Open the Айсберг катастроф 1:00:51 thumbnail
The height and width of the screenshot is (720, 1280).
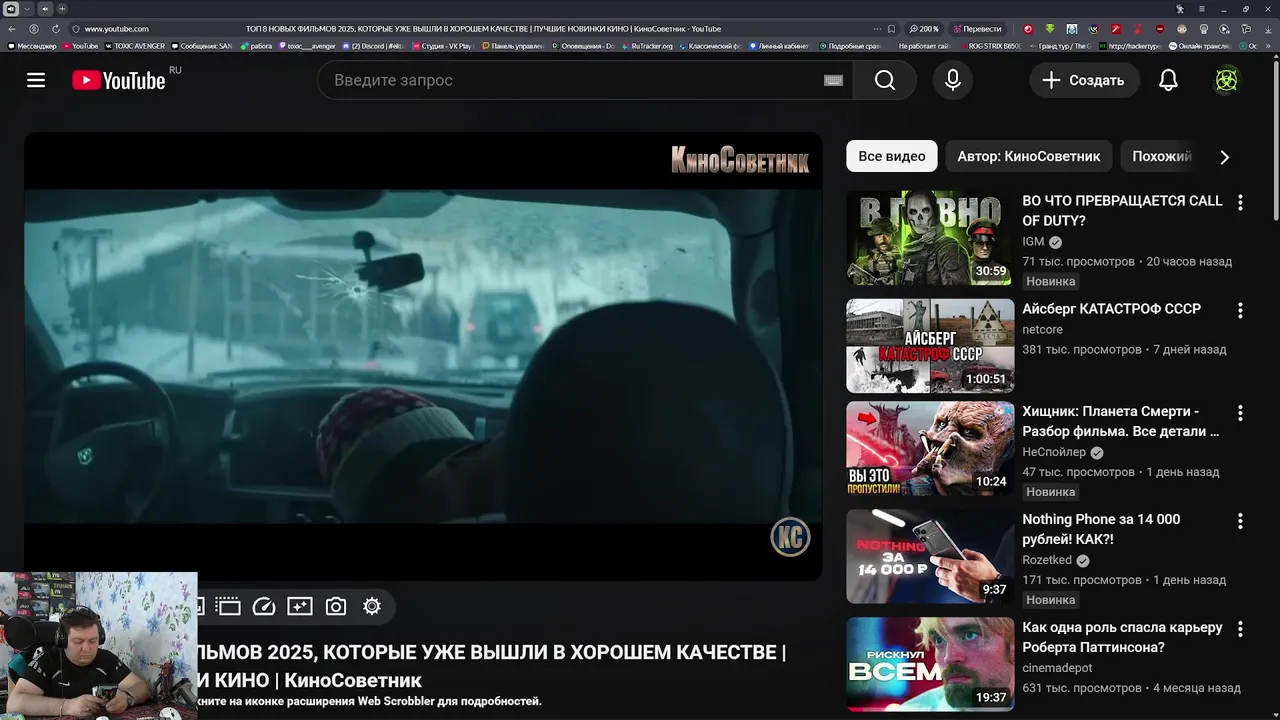point(930,346)
